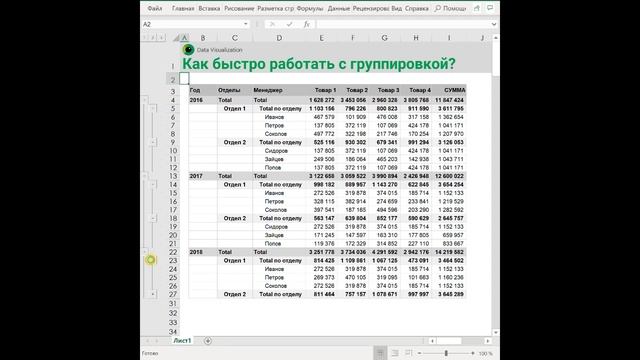Open the Name Box dropdown arrow
This screenshot has height=360, width=640.
pyautogui.click(x=245, y=24)
